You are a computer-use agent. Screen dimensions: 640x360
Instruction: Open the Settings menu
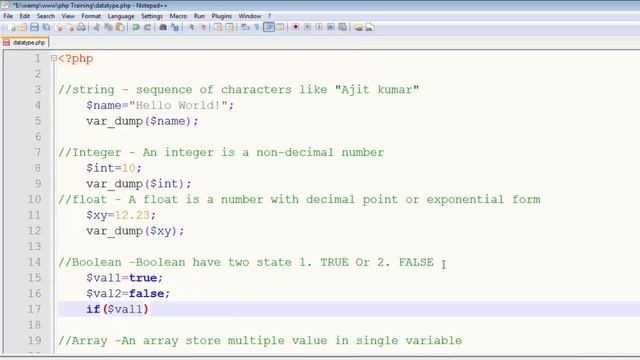[152, 16]
